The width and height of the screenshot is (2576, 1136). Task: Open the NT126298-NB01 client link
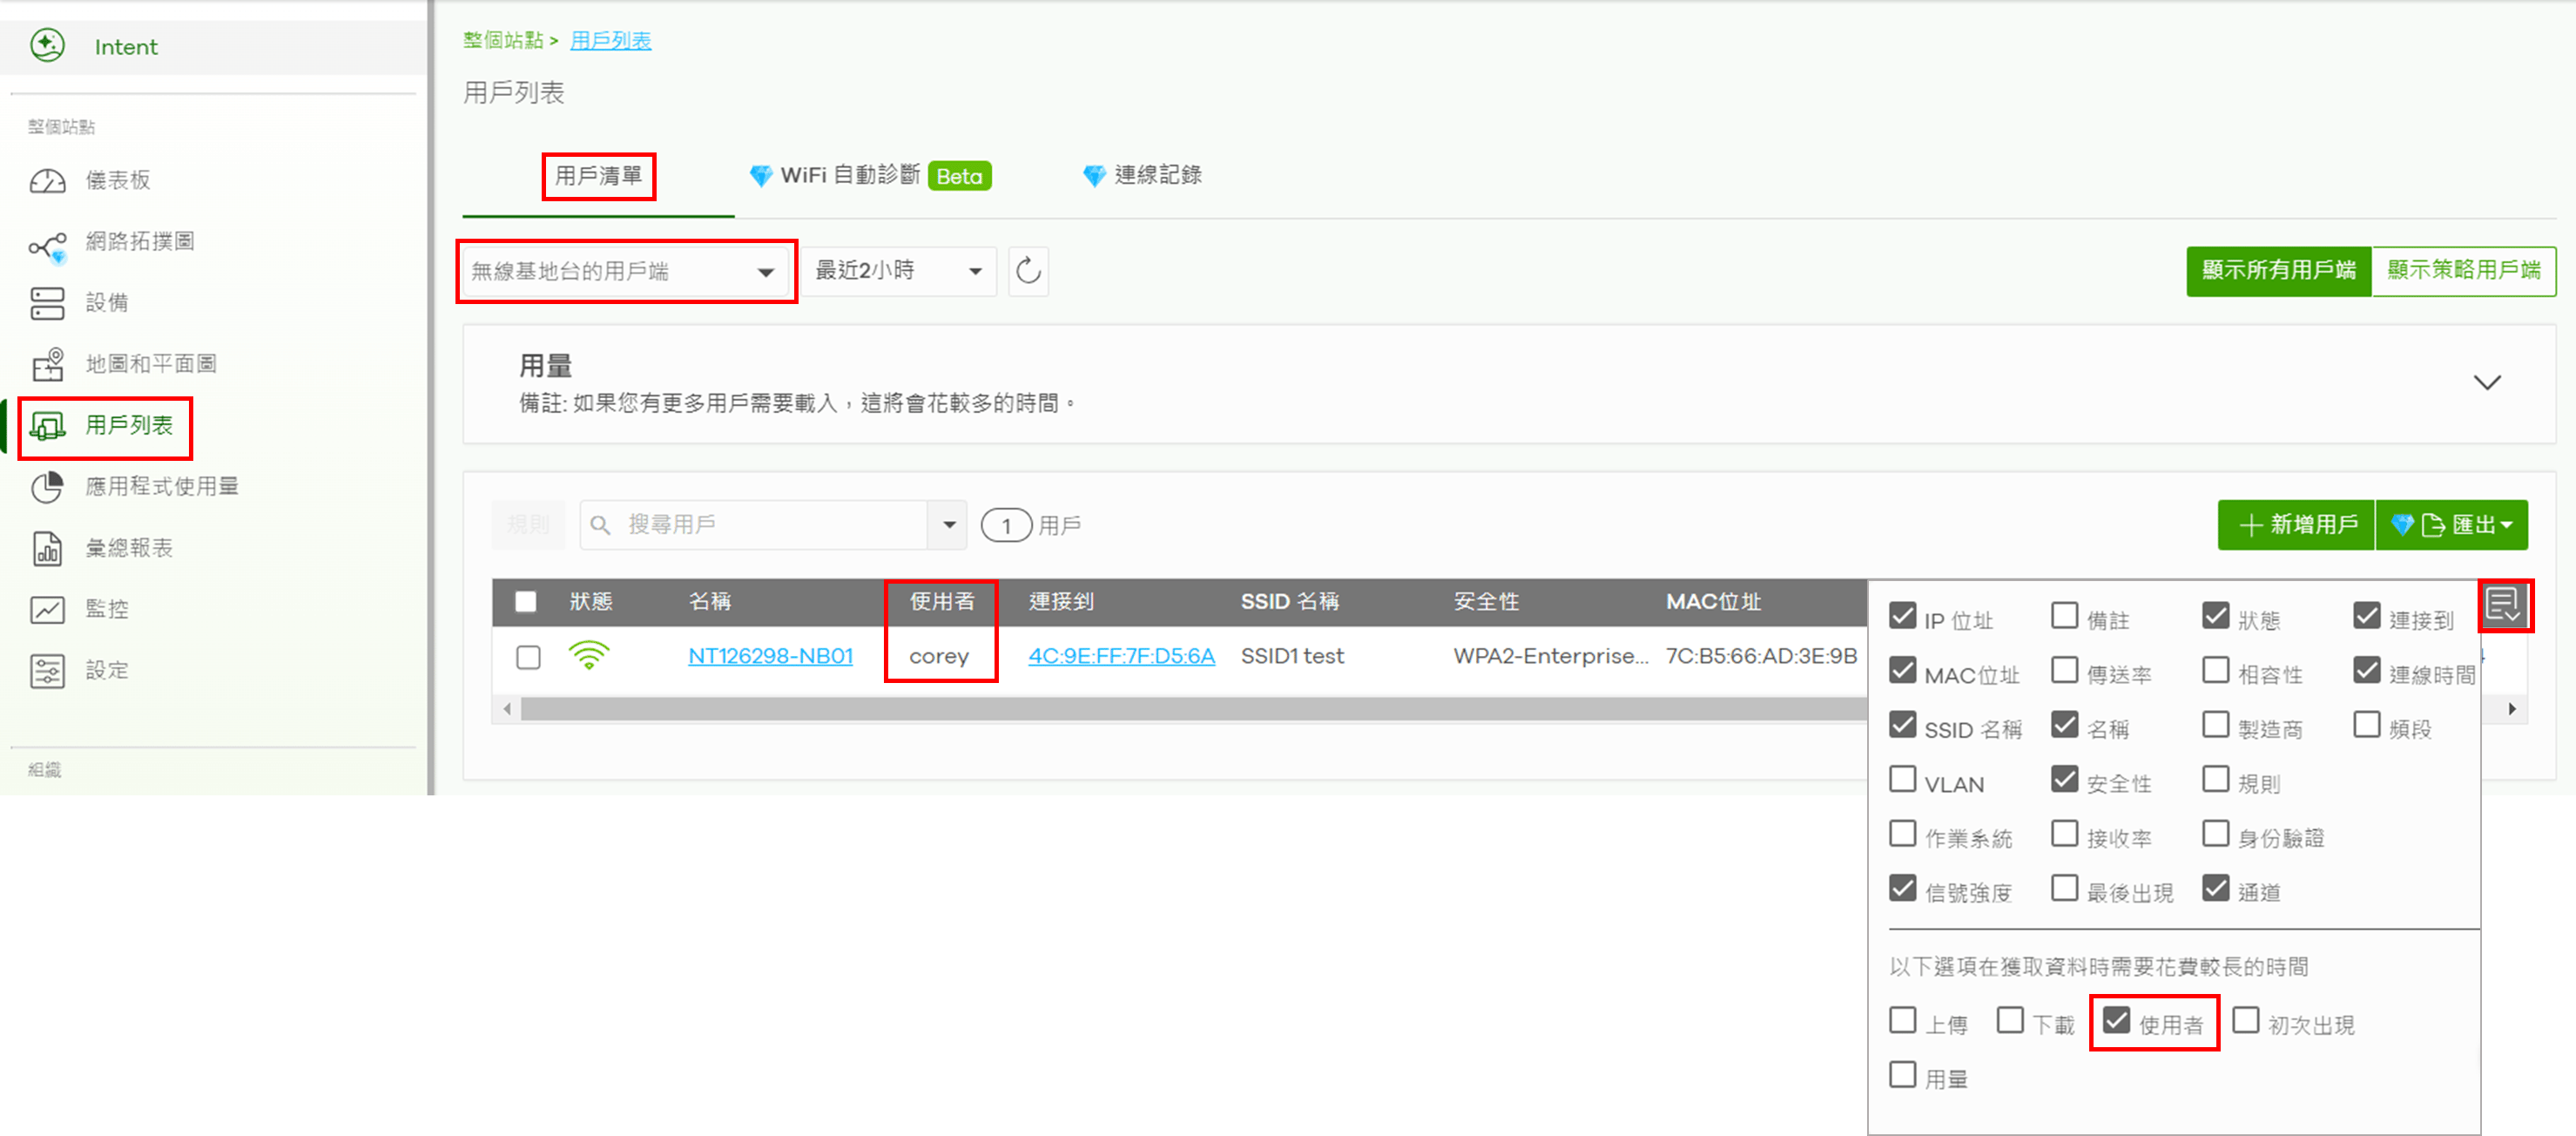(x=770, y=656)
